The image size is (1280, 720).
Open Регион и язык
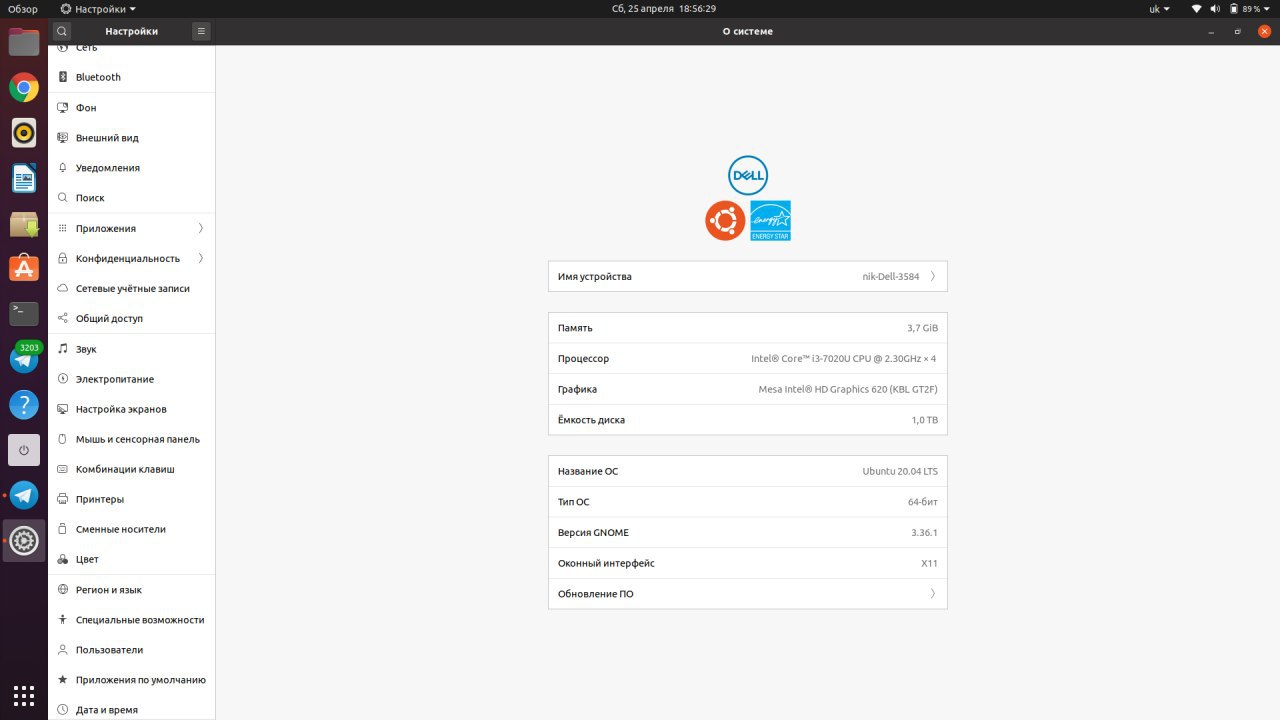pos(132,590)
